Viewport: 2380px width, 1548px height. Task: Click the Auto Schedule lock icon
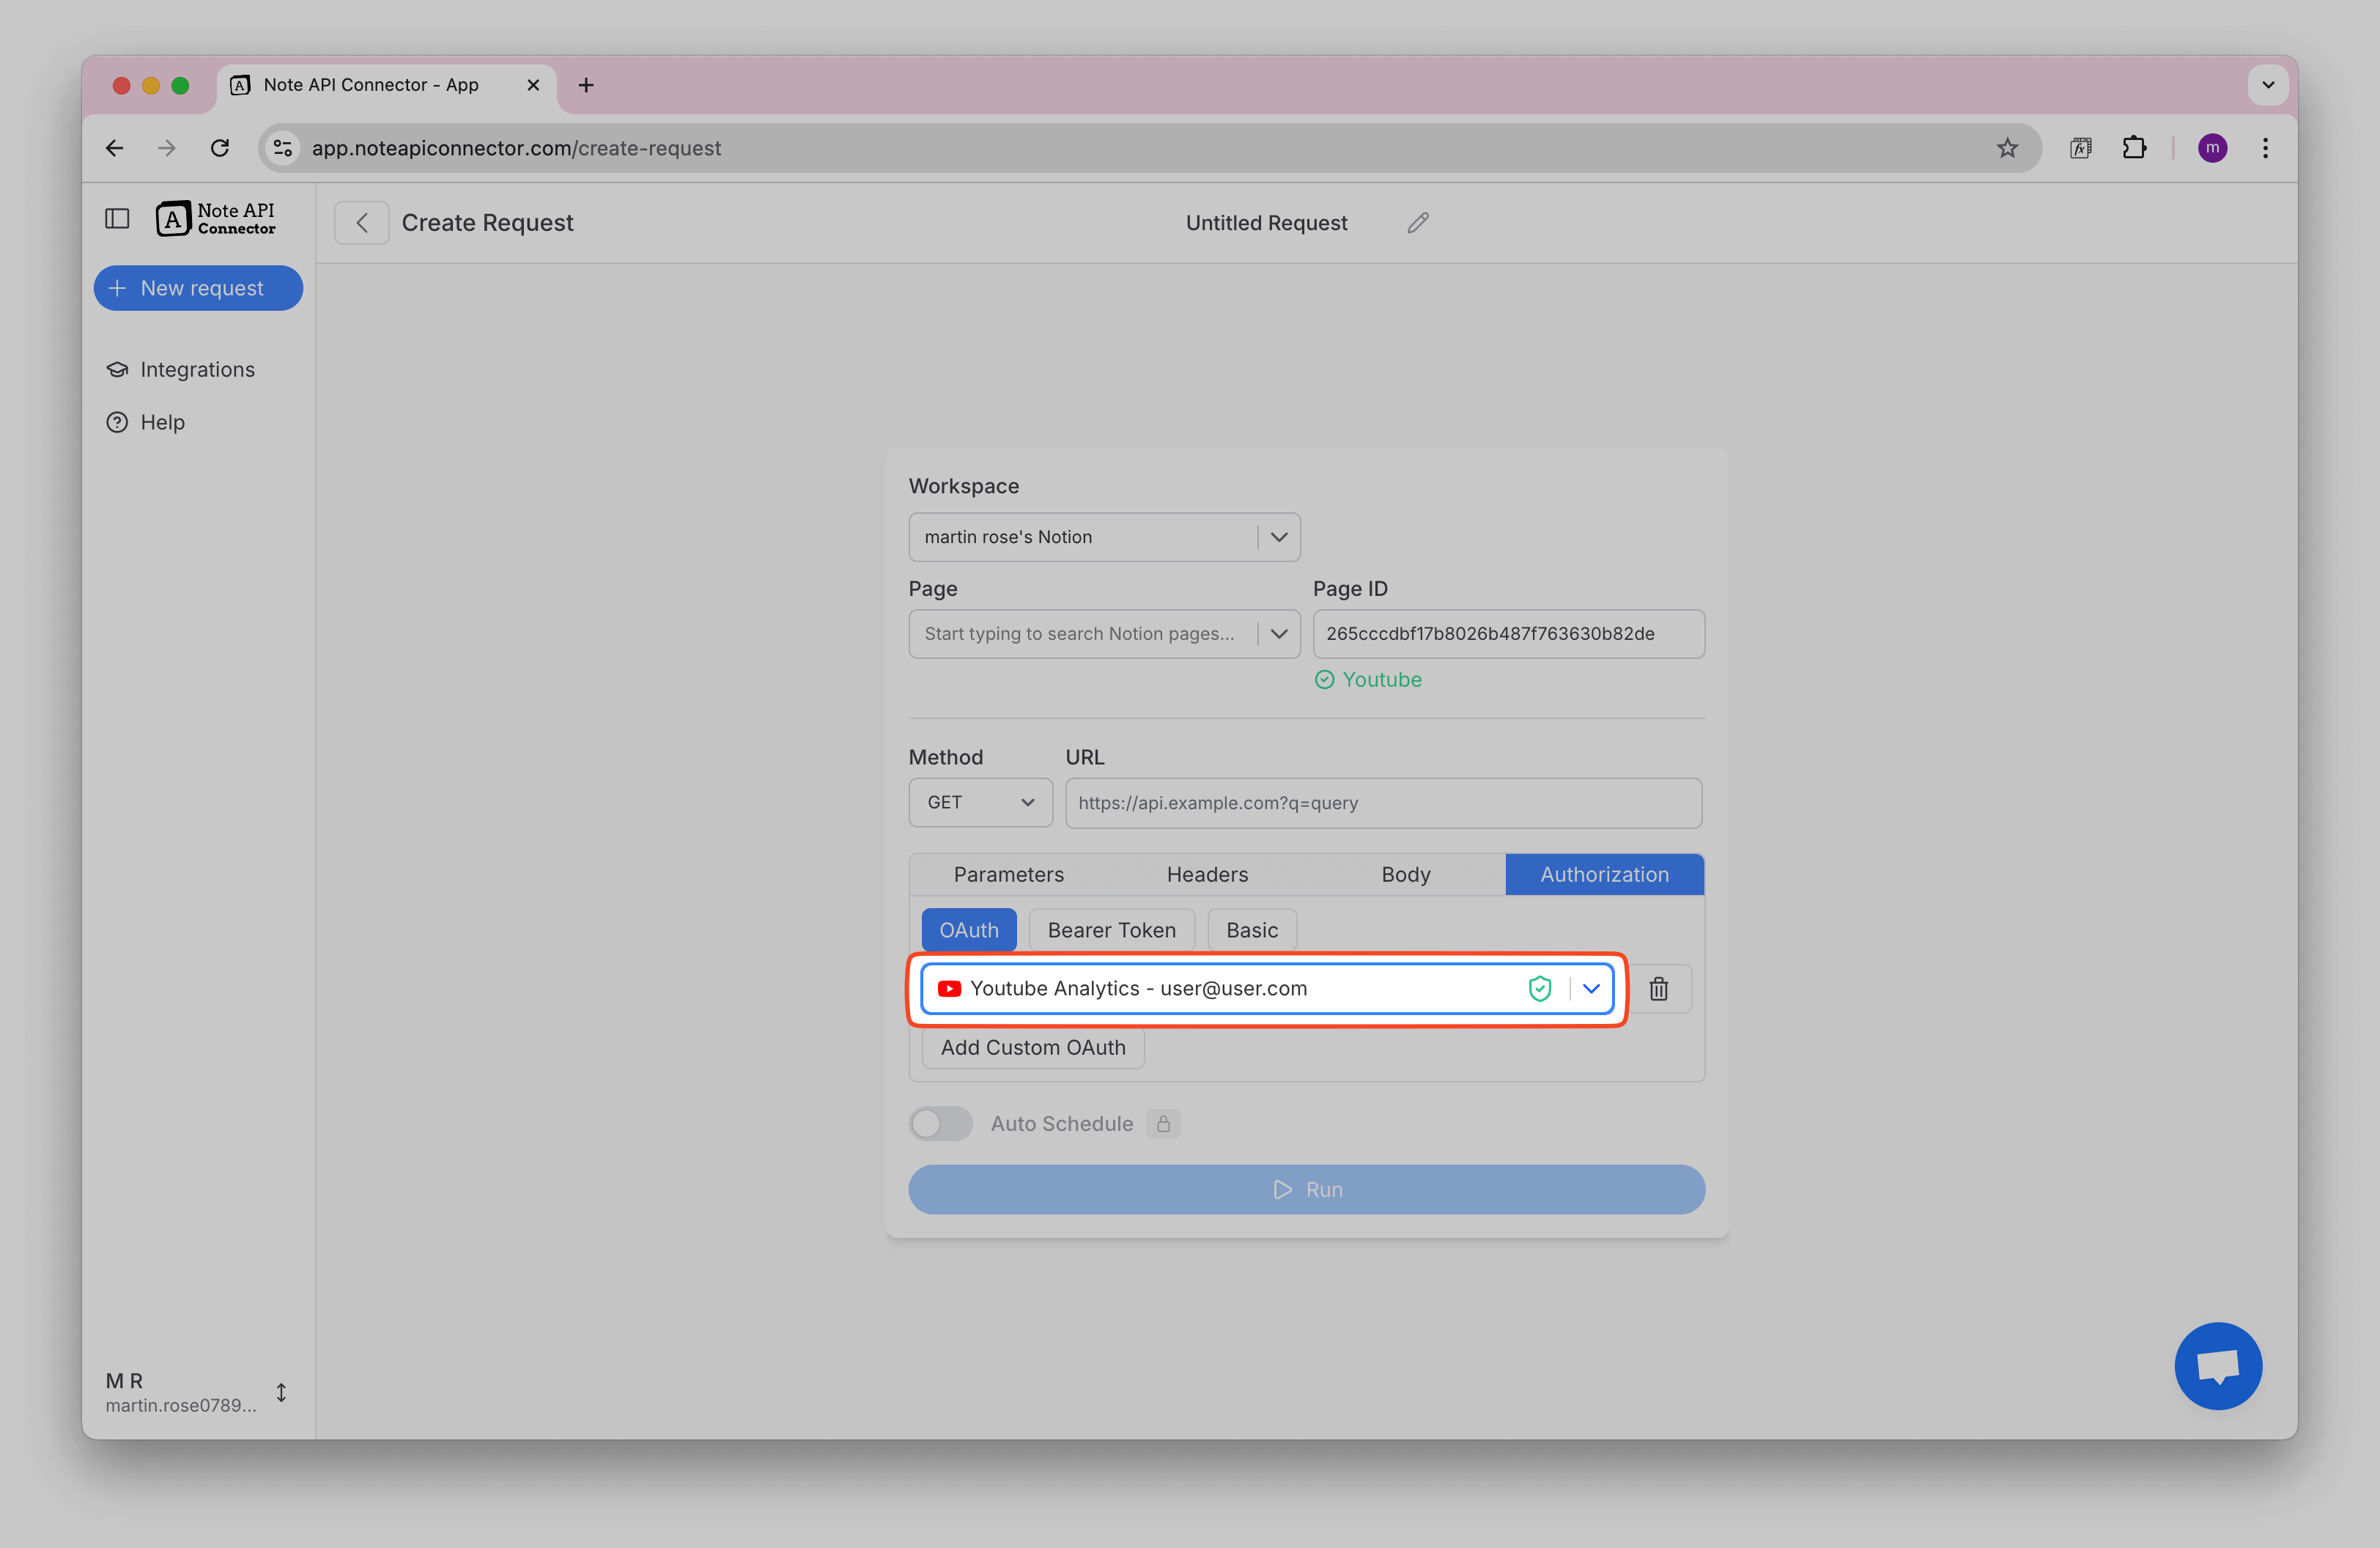[1163, 1124]
